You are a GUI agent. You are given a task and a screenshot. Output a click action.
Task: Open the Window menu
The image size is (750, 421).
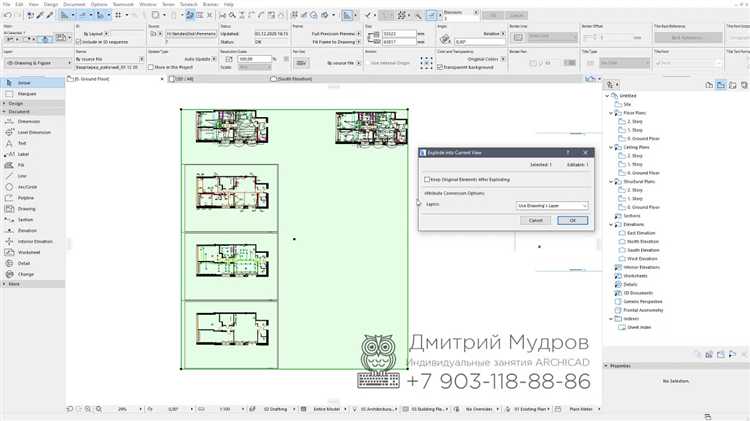(148, 4)
